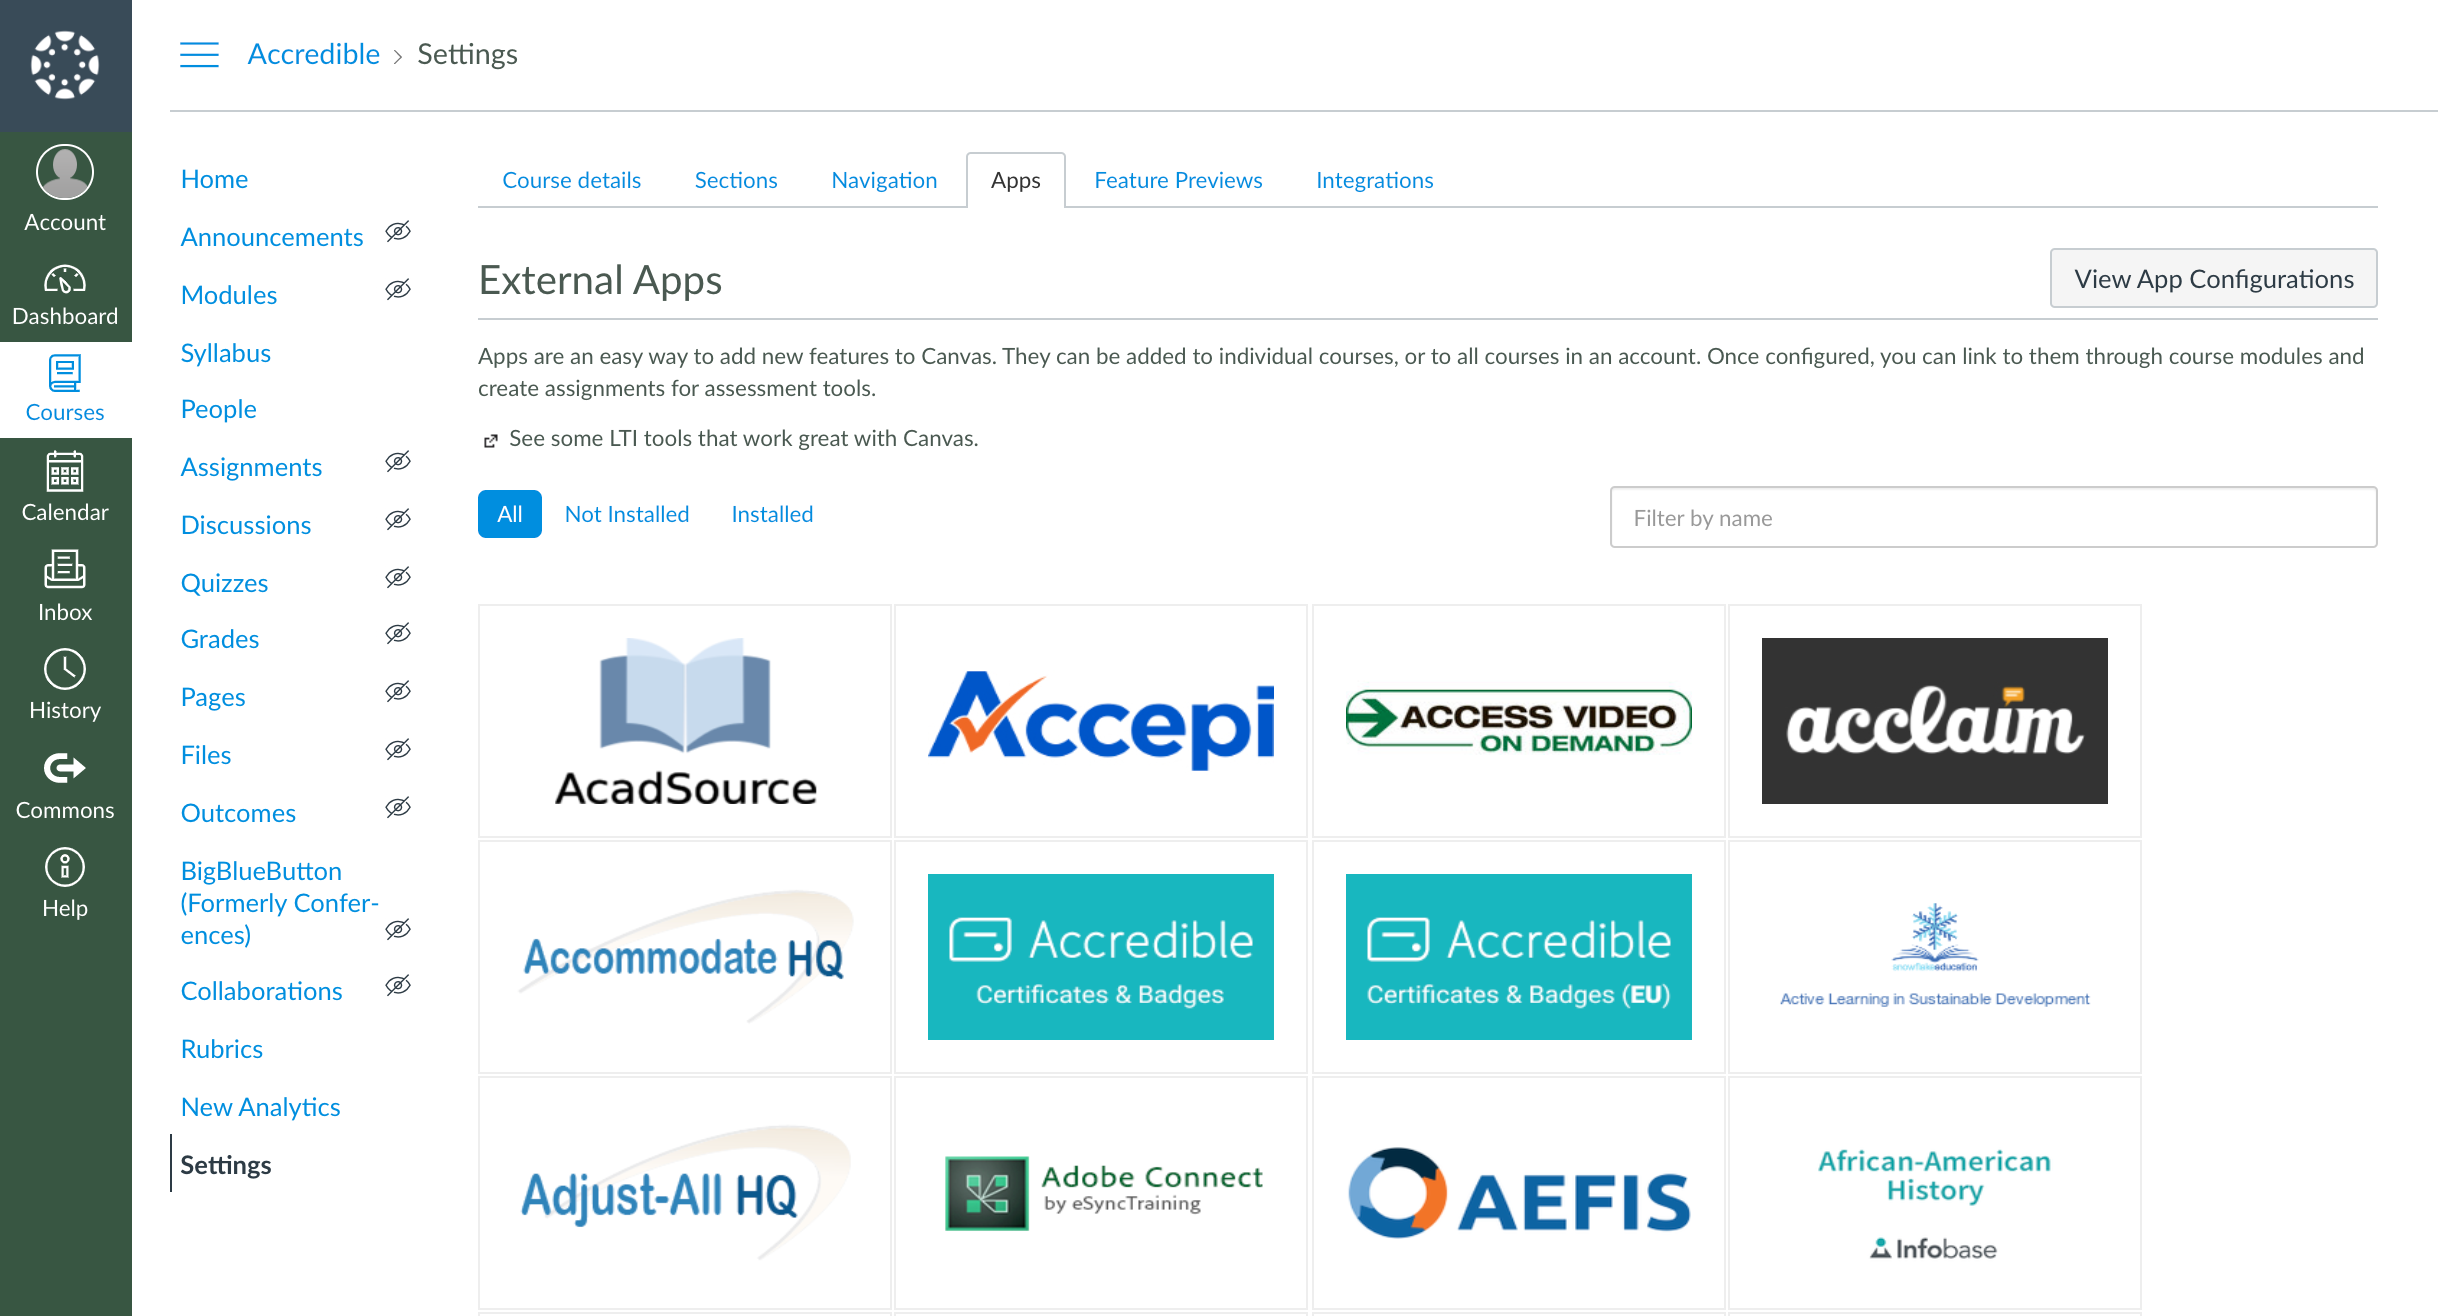This screenshot has height=1316, width=2438.
Task: Open the Calendar
Action: pos(64,487)
